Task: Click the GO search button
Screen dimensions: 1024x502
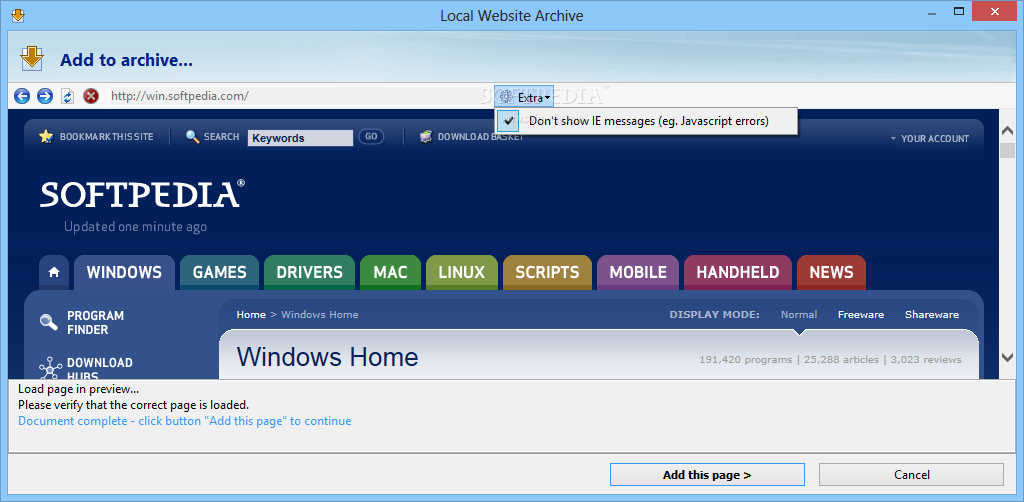Action: point(371,136)
